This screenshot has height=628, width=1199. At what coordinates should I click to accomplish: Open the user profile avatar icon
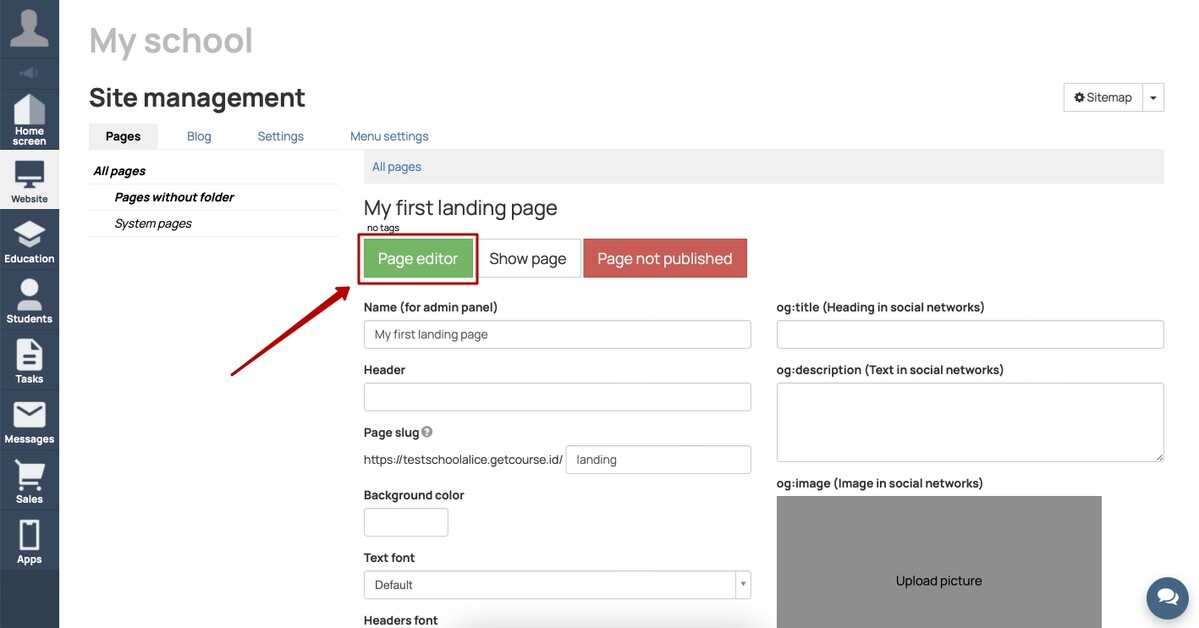(x=29, y=28)
